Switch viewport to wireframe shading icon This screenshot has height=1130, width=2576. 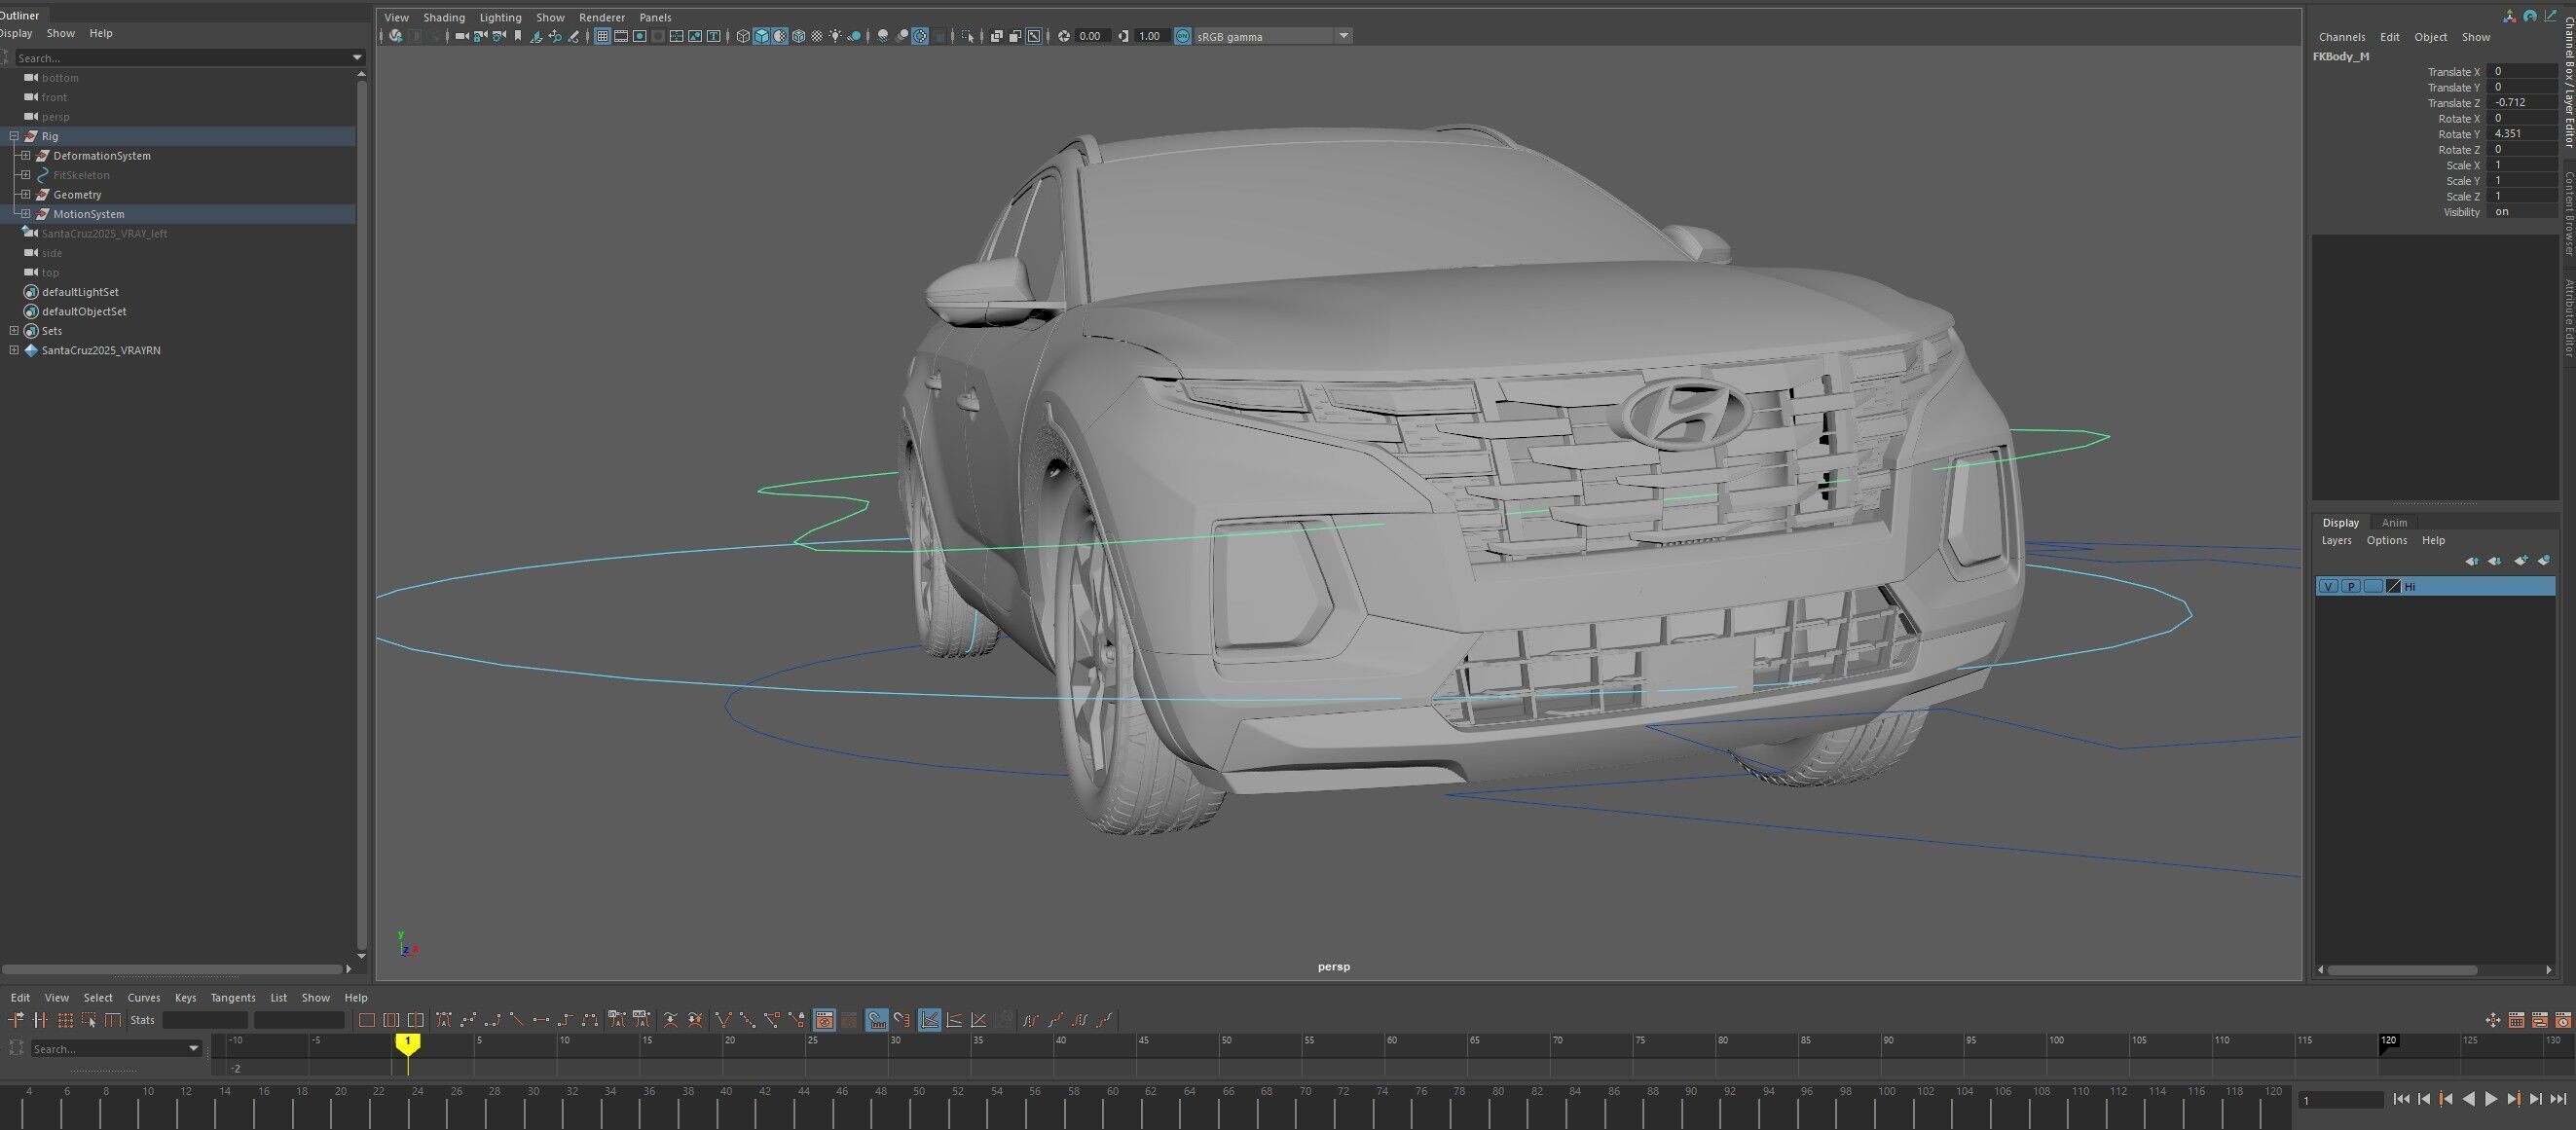coord(743,36)
